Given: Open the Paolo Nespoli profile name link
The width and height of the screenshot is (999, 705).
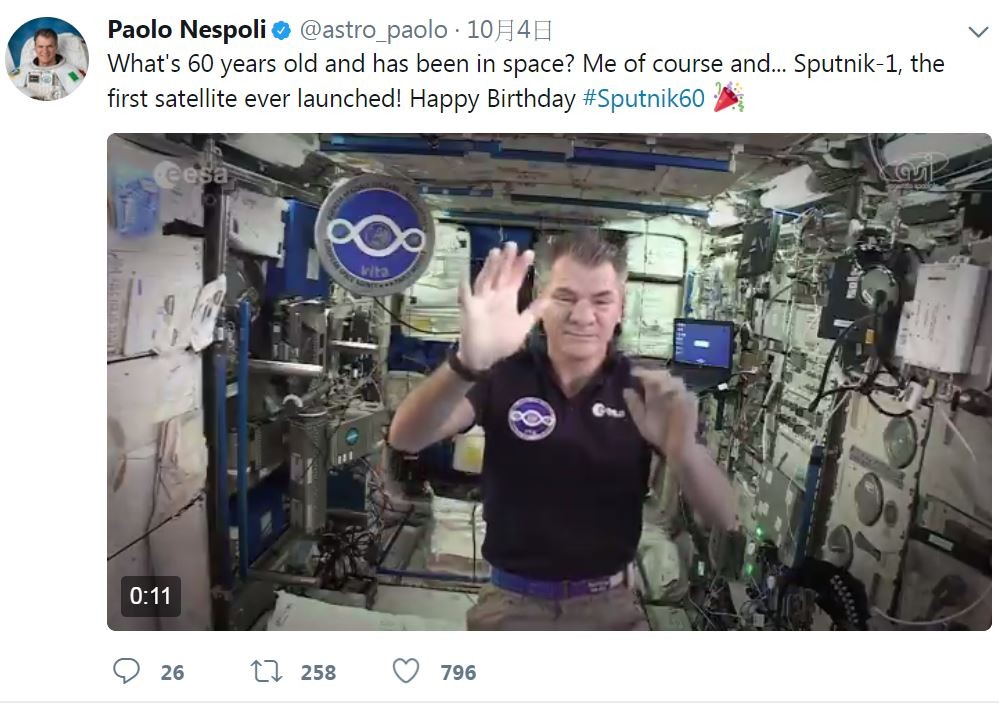Looking at the screenshot, I should [187, 30].
